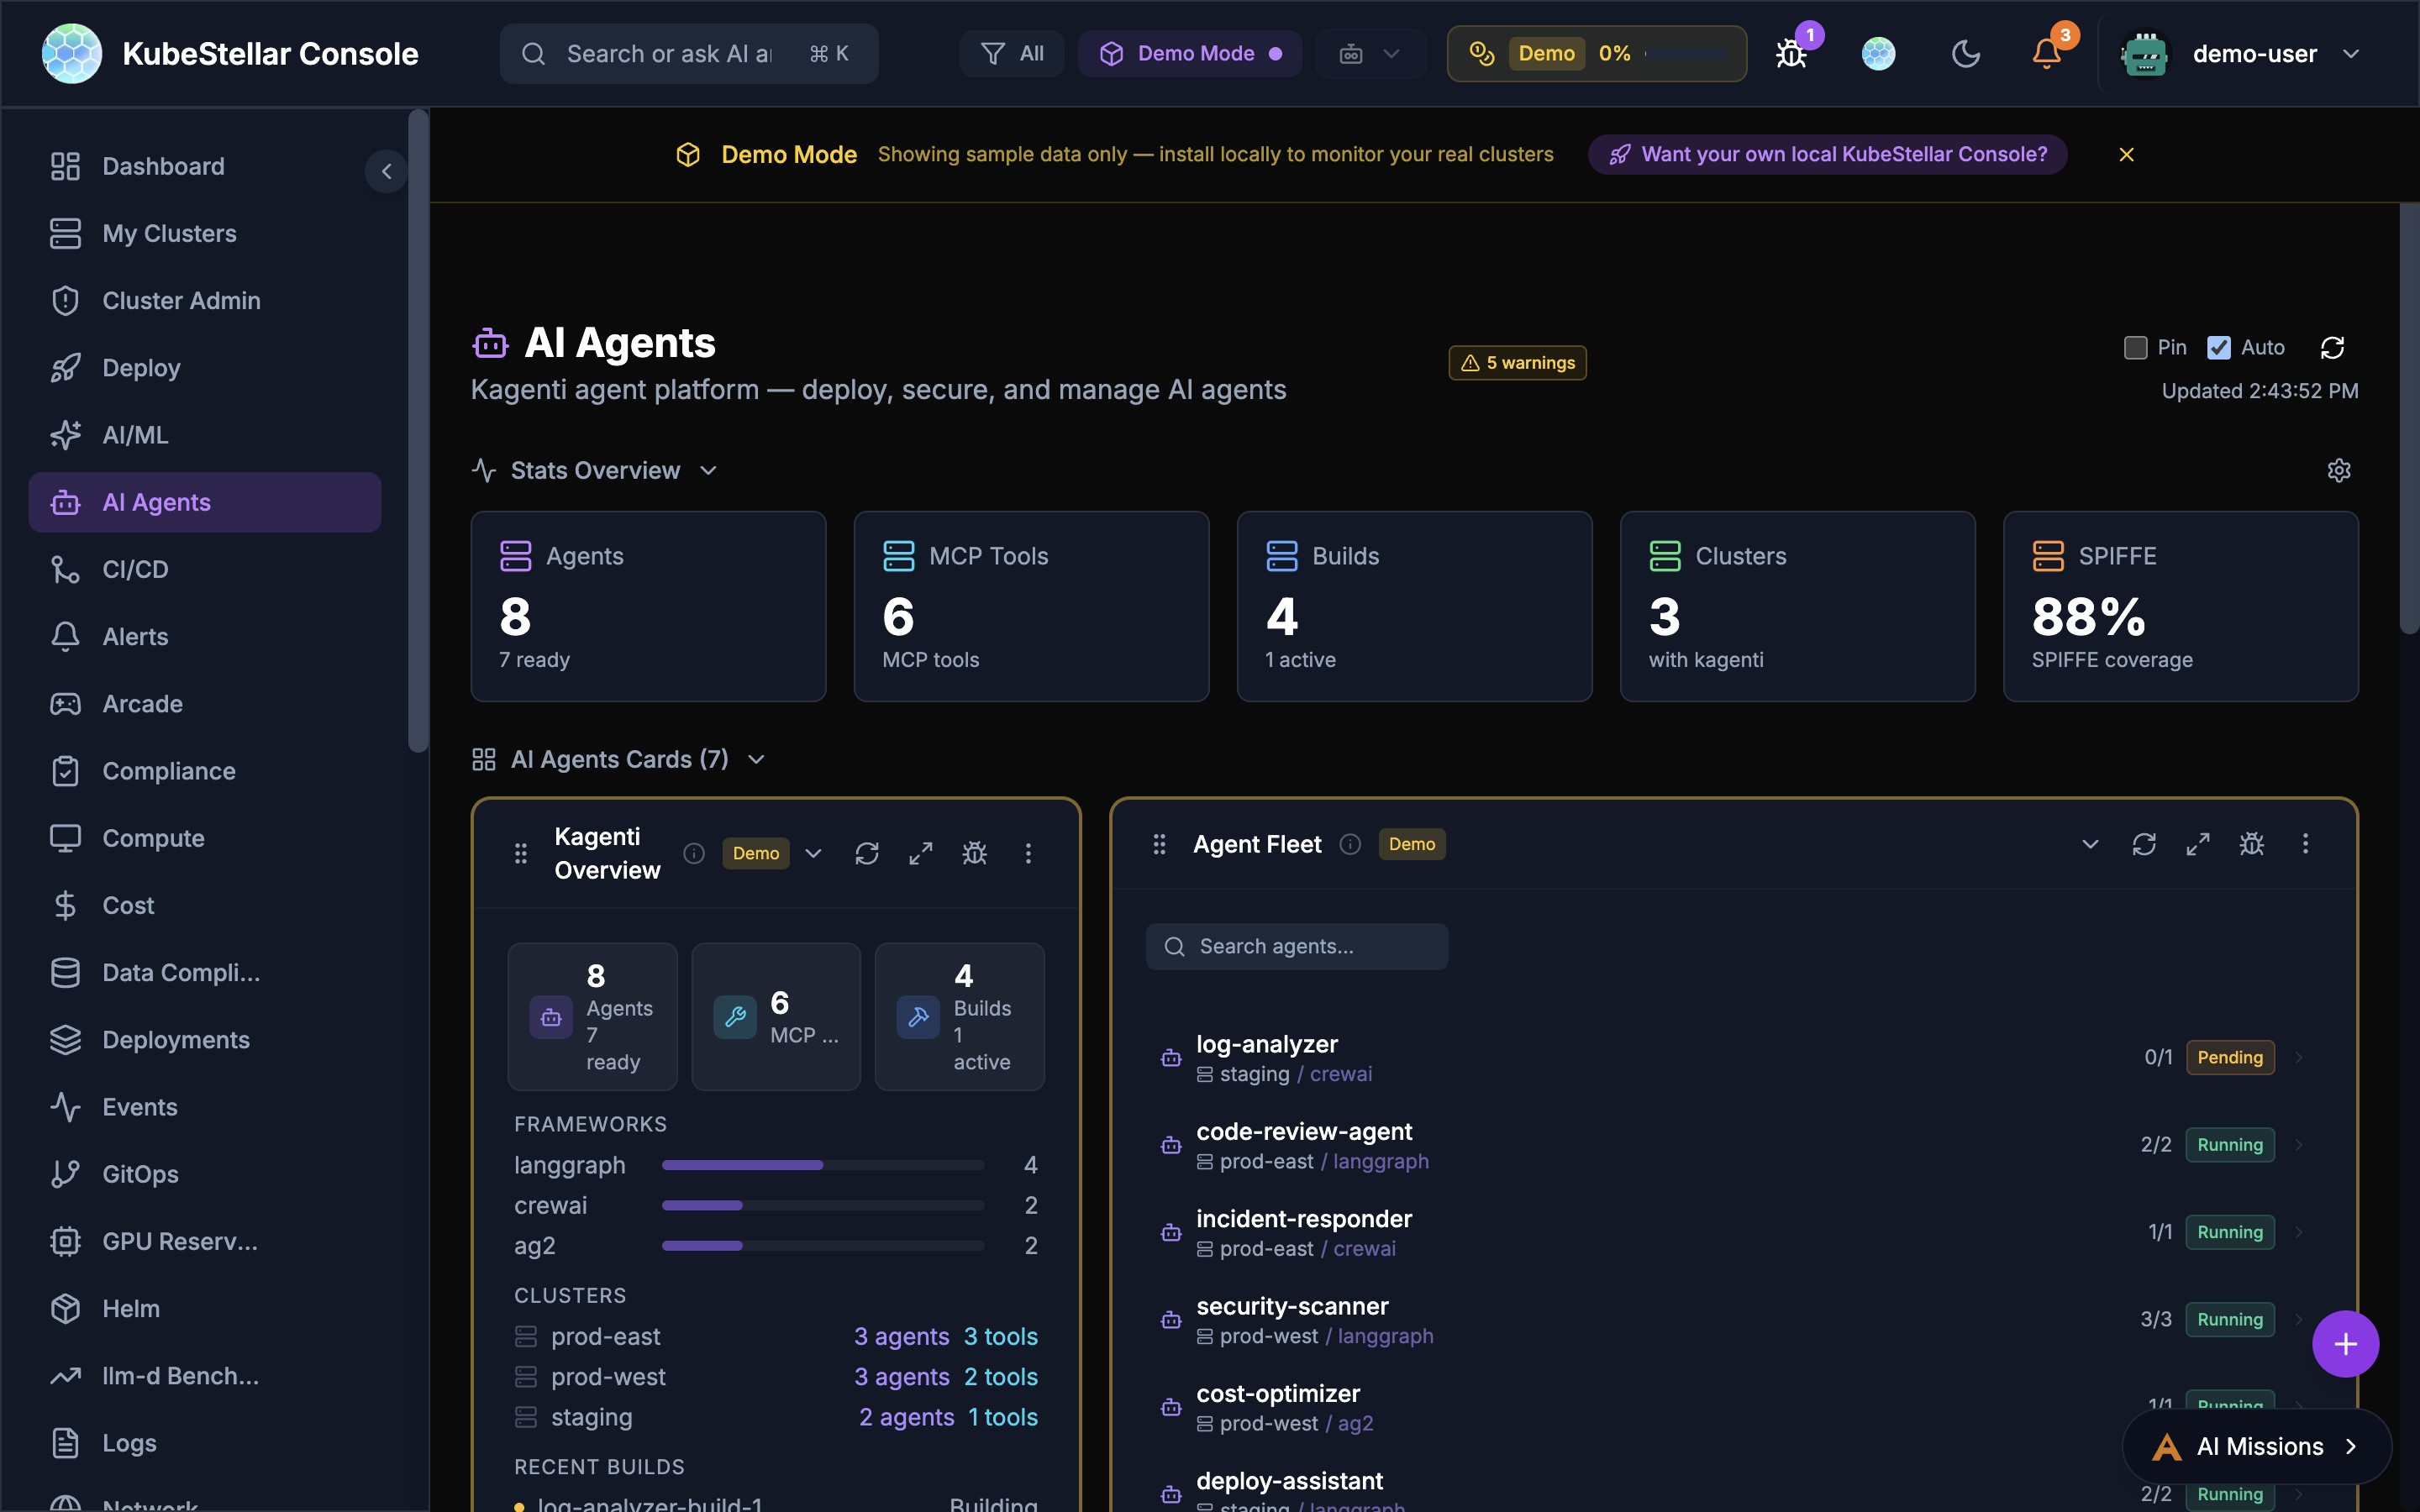Click the Search agents input field
Screen dimensions: 2420x1512
click(x=1296, y=946)
